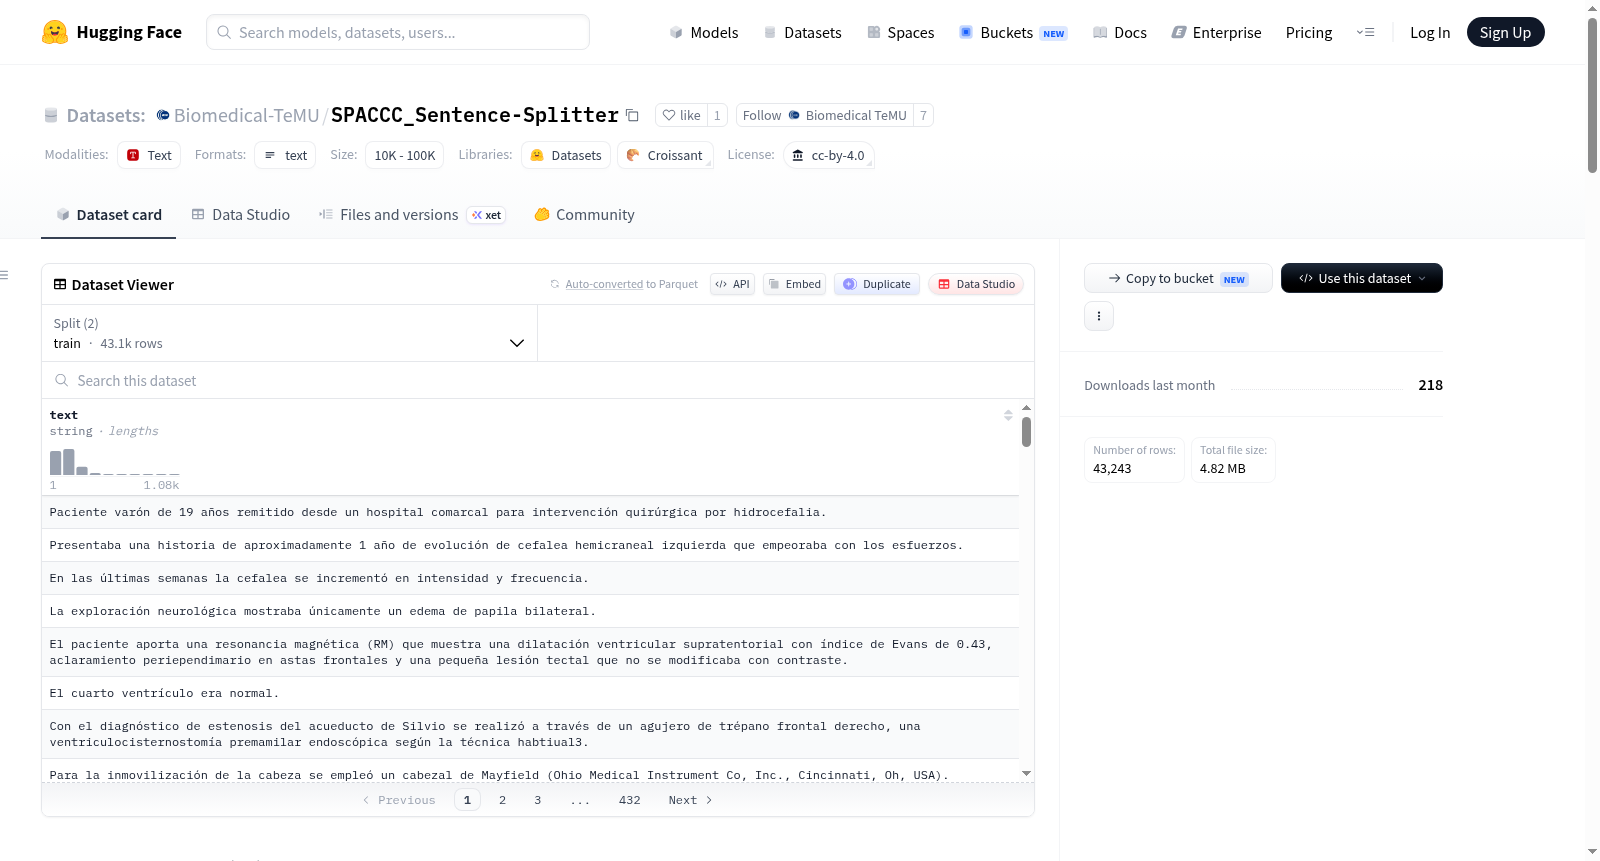Duplicate the dataset viewer
The height and width of the screenshot is (861, 1600).
[877, 284]
